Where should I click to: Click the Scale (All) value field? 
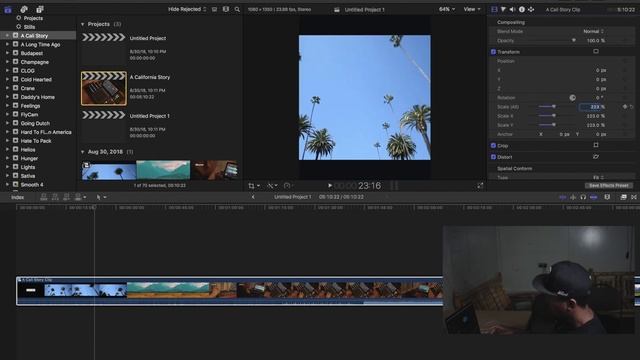pyautogui.click(x=592, y=107)
